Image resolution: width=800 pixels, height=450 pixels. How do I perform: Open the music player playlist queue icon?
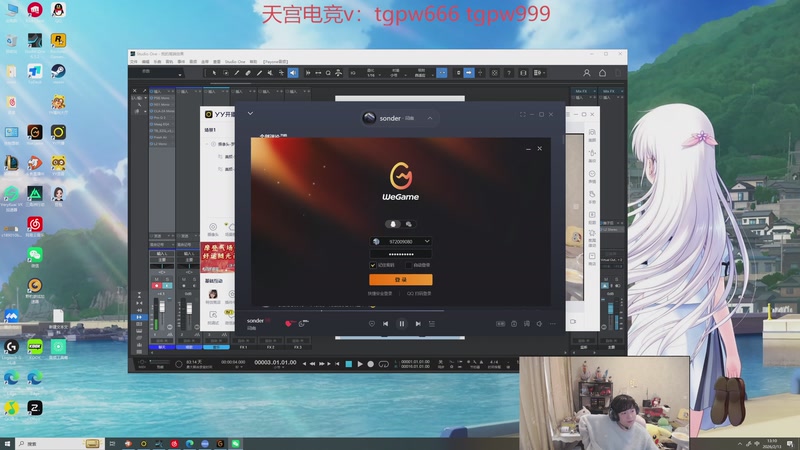pos(432,323)
